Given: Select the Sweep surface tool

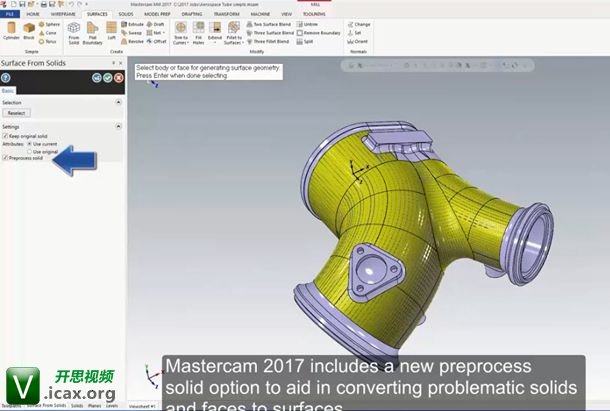Looking at the screenshot, I should pyautogui.click(x=131, y=33).
